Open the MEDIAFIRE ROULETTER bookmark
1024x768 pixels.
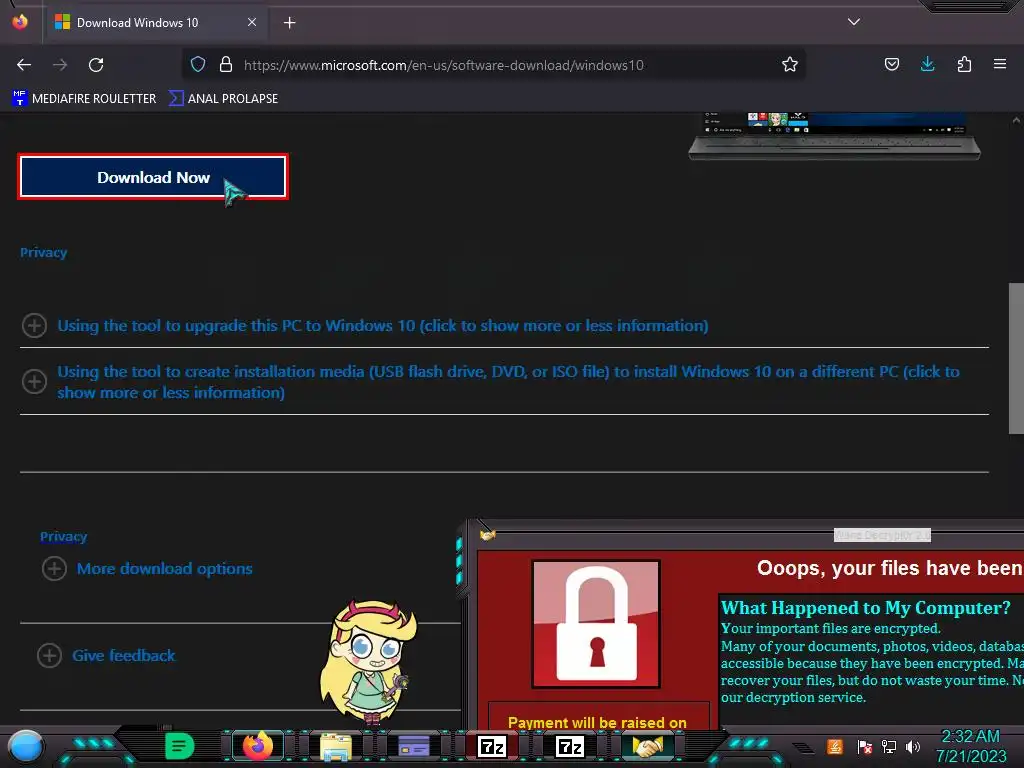(x=84, y=99)
